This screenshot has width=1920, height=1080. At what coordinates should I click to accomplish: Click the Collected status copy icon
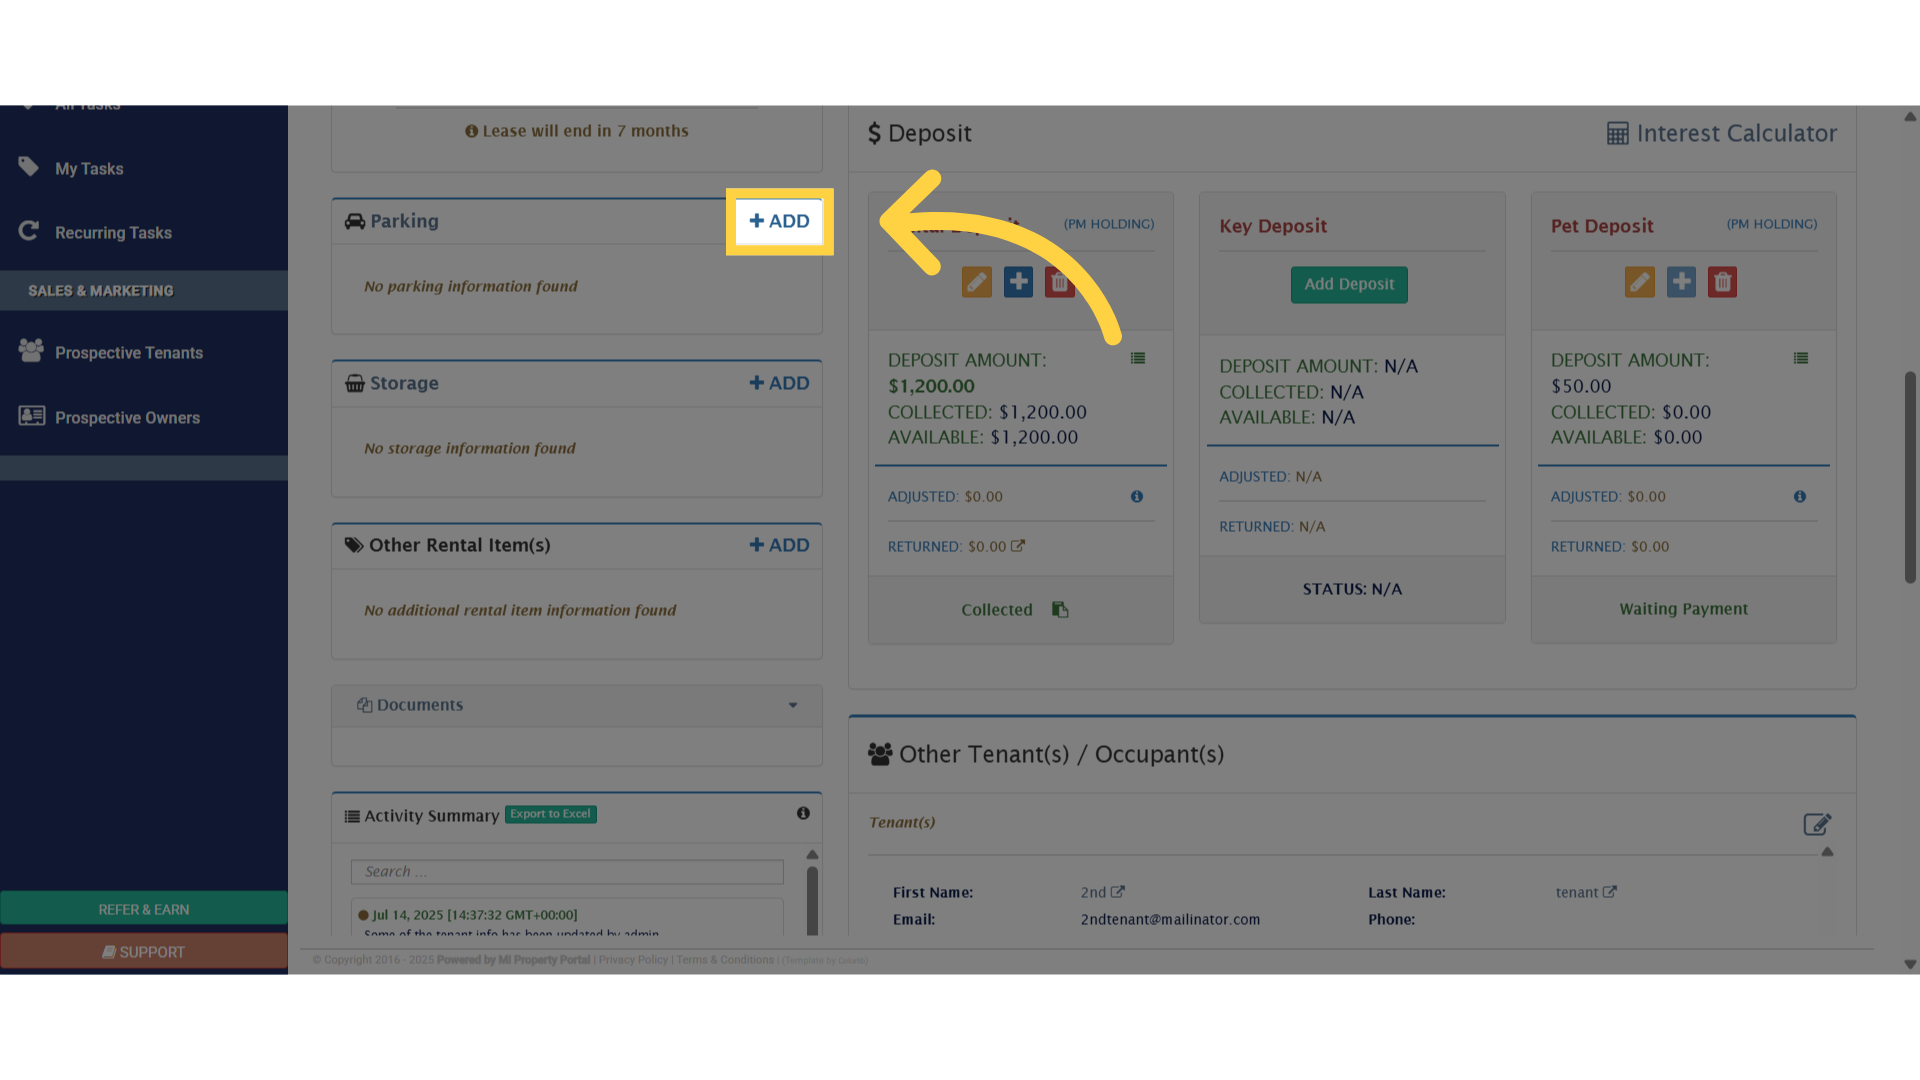1060,609
